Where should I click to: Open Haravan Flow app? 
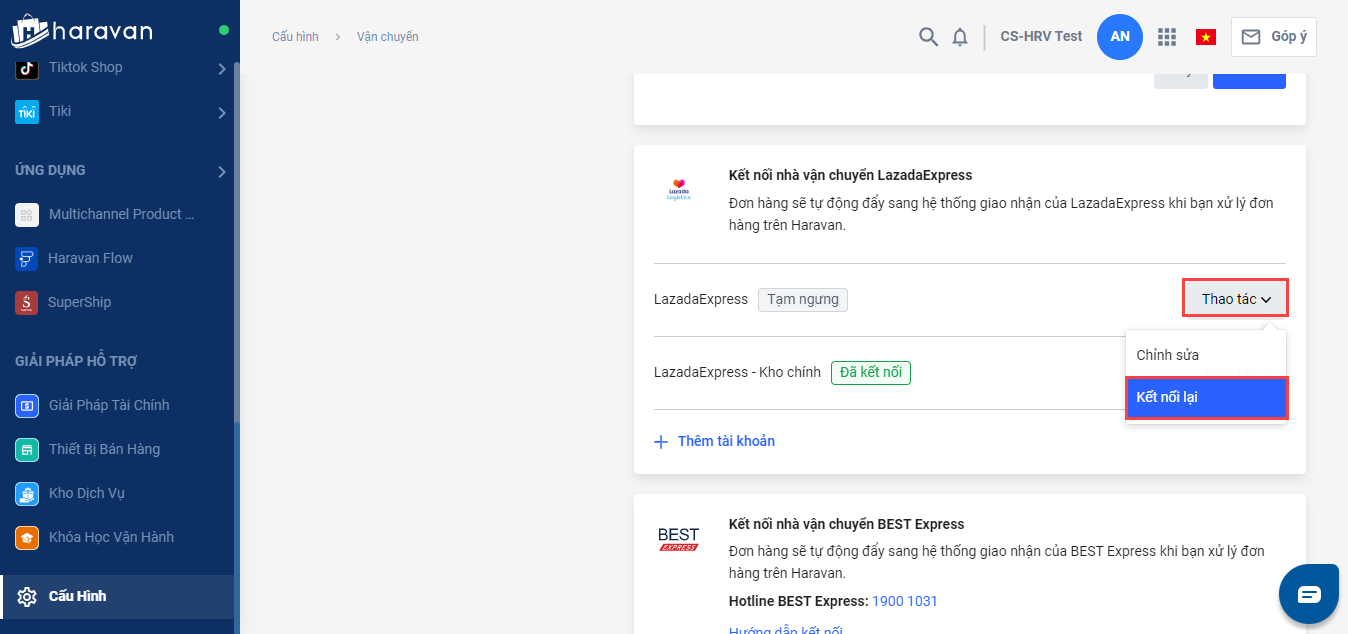[x=90, y=258]
